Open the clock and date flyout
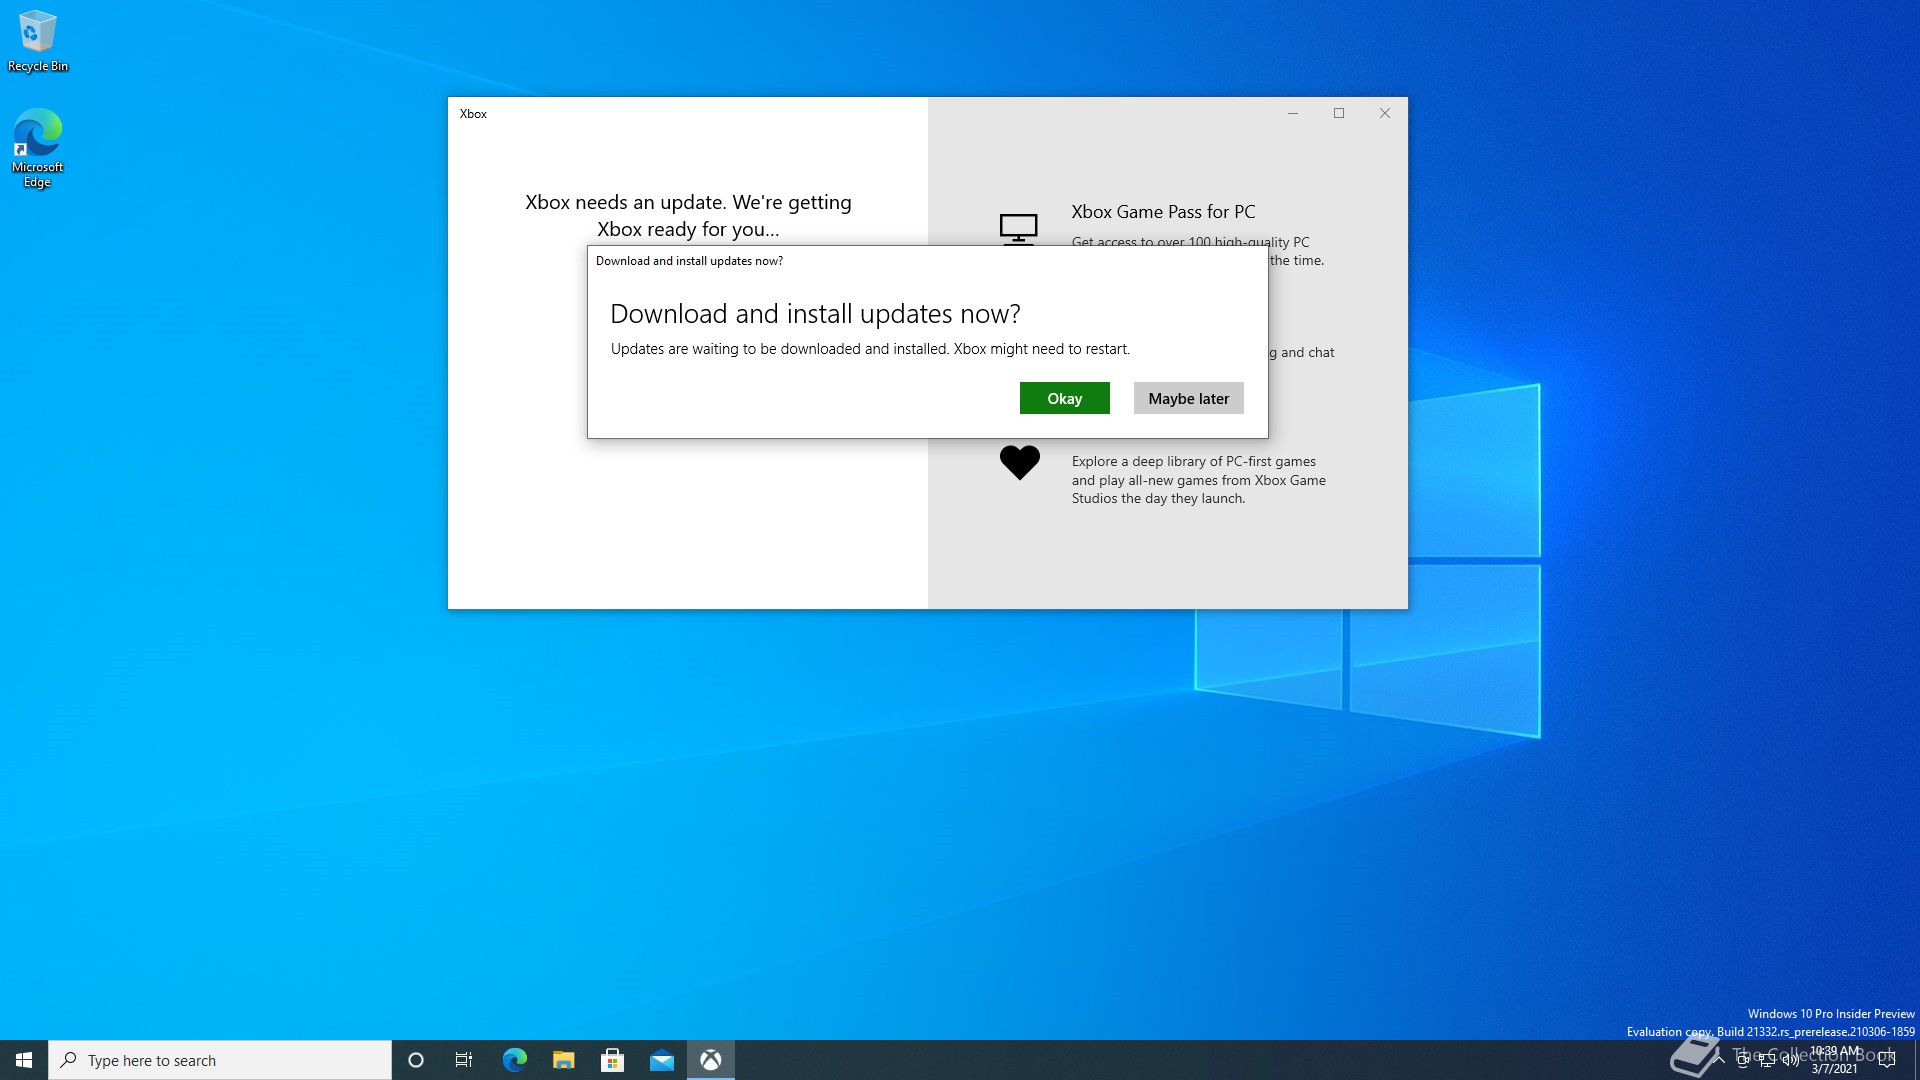Screen dimensions: 1920x1080 1835,1060
